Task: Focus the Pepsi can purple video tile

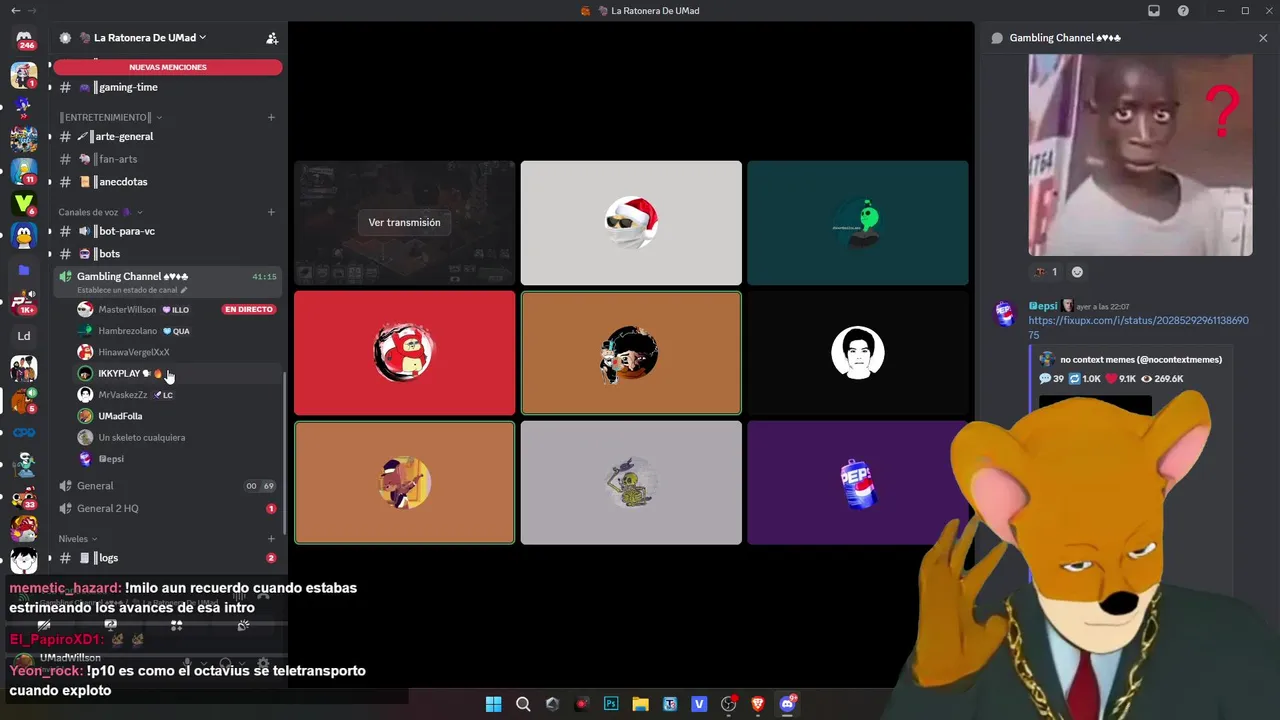Action: point(858,483)
